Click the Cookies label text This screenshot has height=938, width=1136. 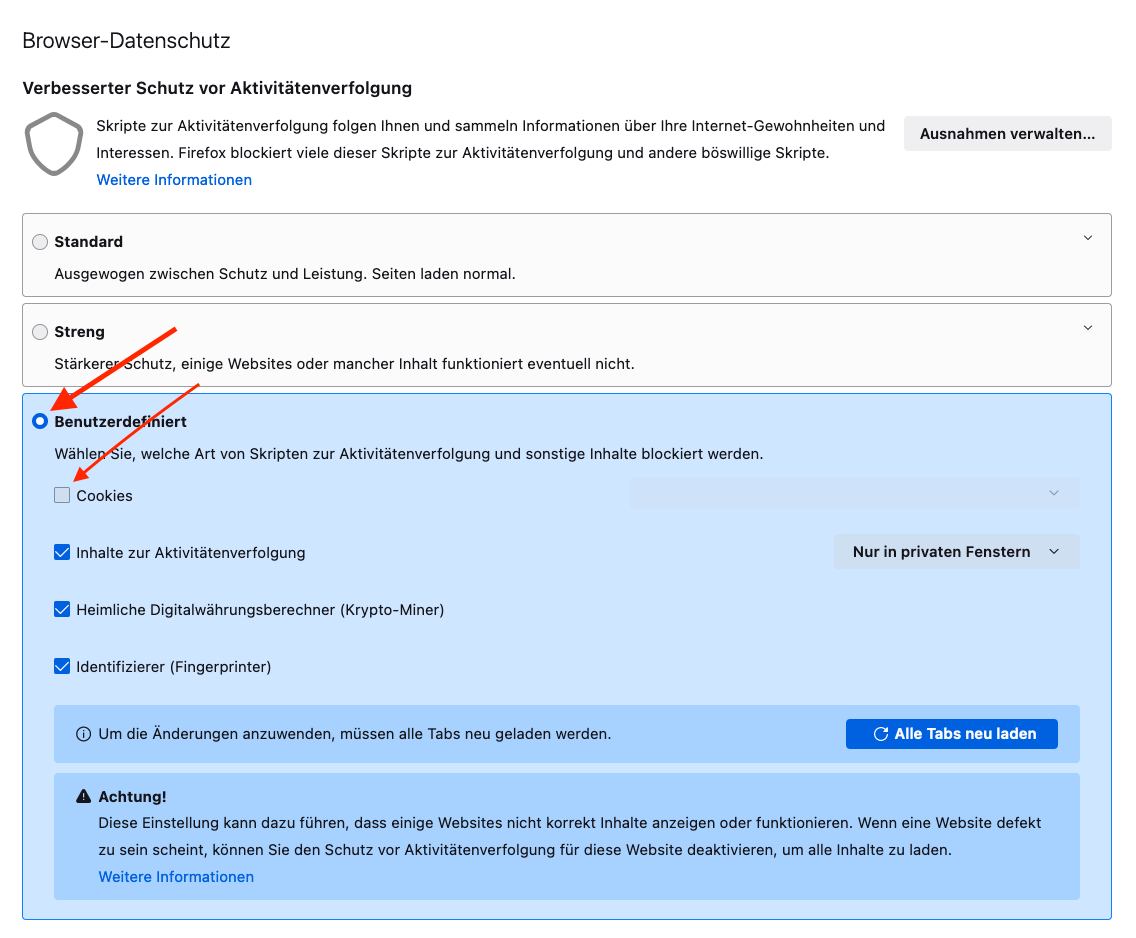(104, 496)
